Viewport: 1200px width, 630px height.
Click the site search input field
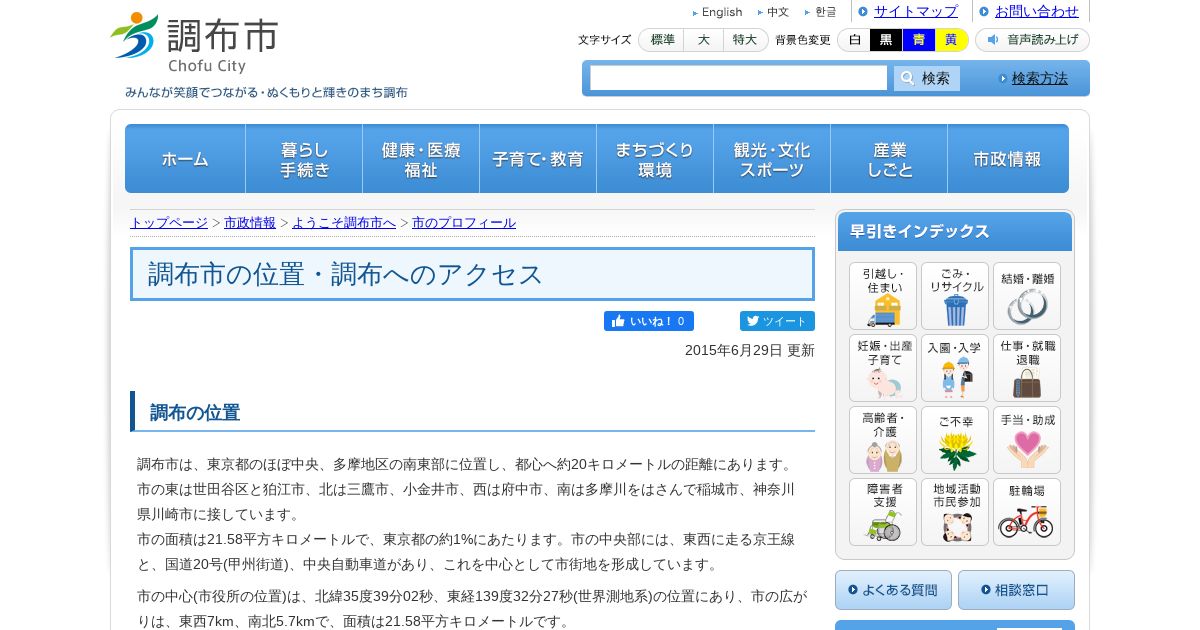click(x=738, y=78)
